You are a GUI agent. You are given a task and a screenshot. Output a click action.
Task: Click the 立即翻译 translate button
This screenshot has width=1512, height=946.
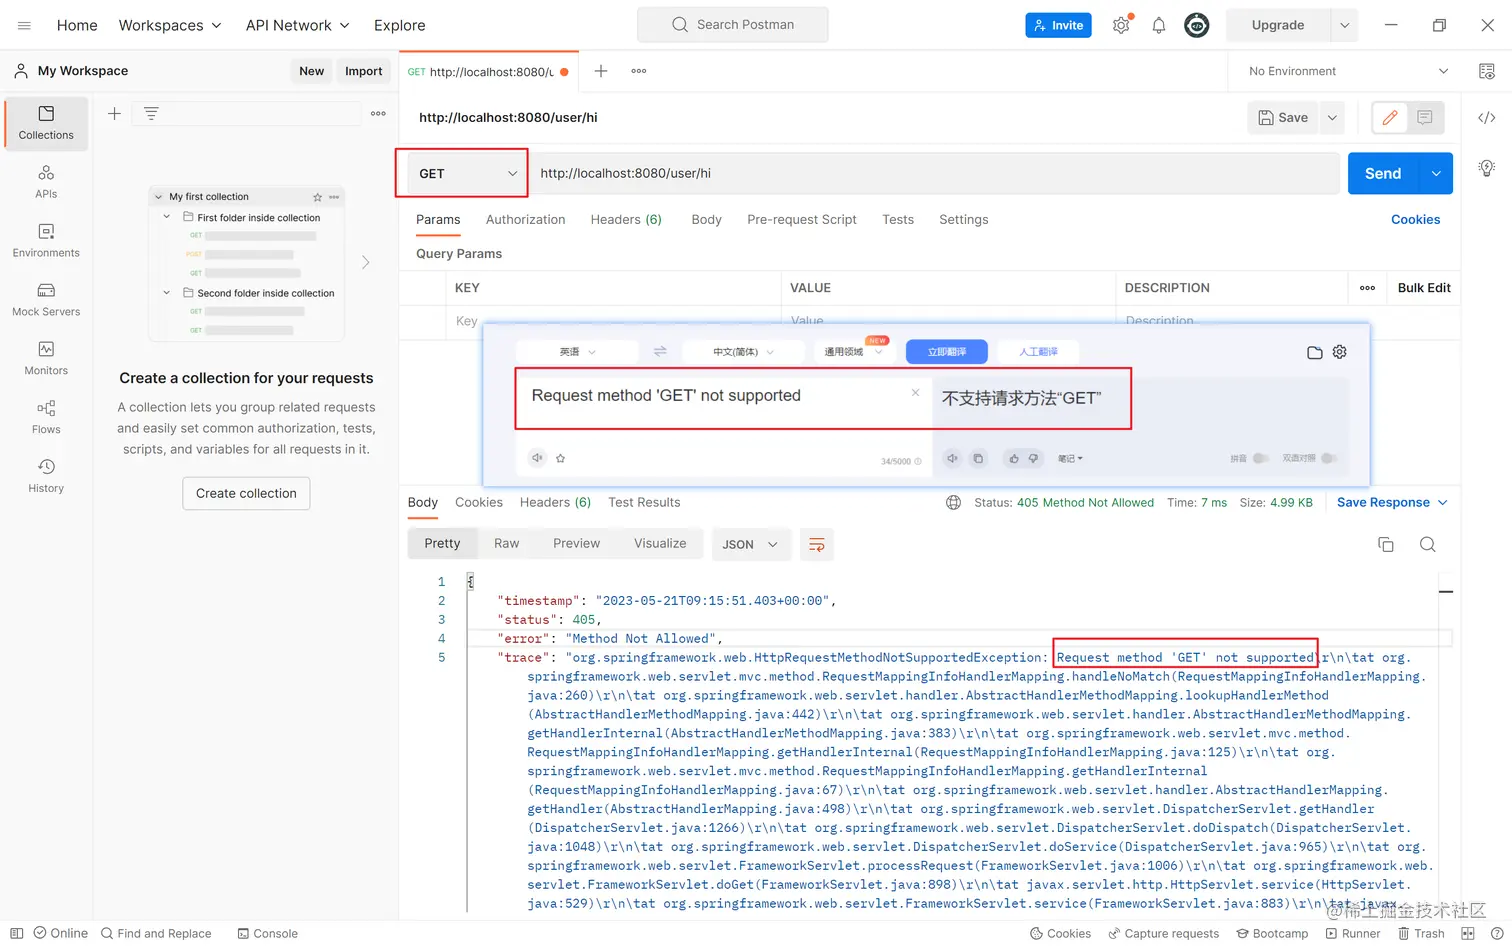click(x=947, y=352)
